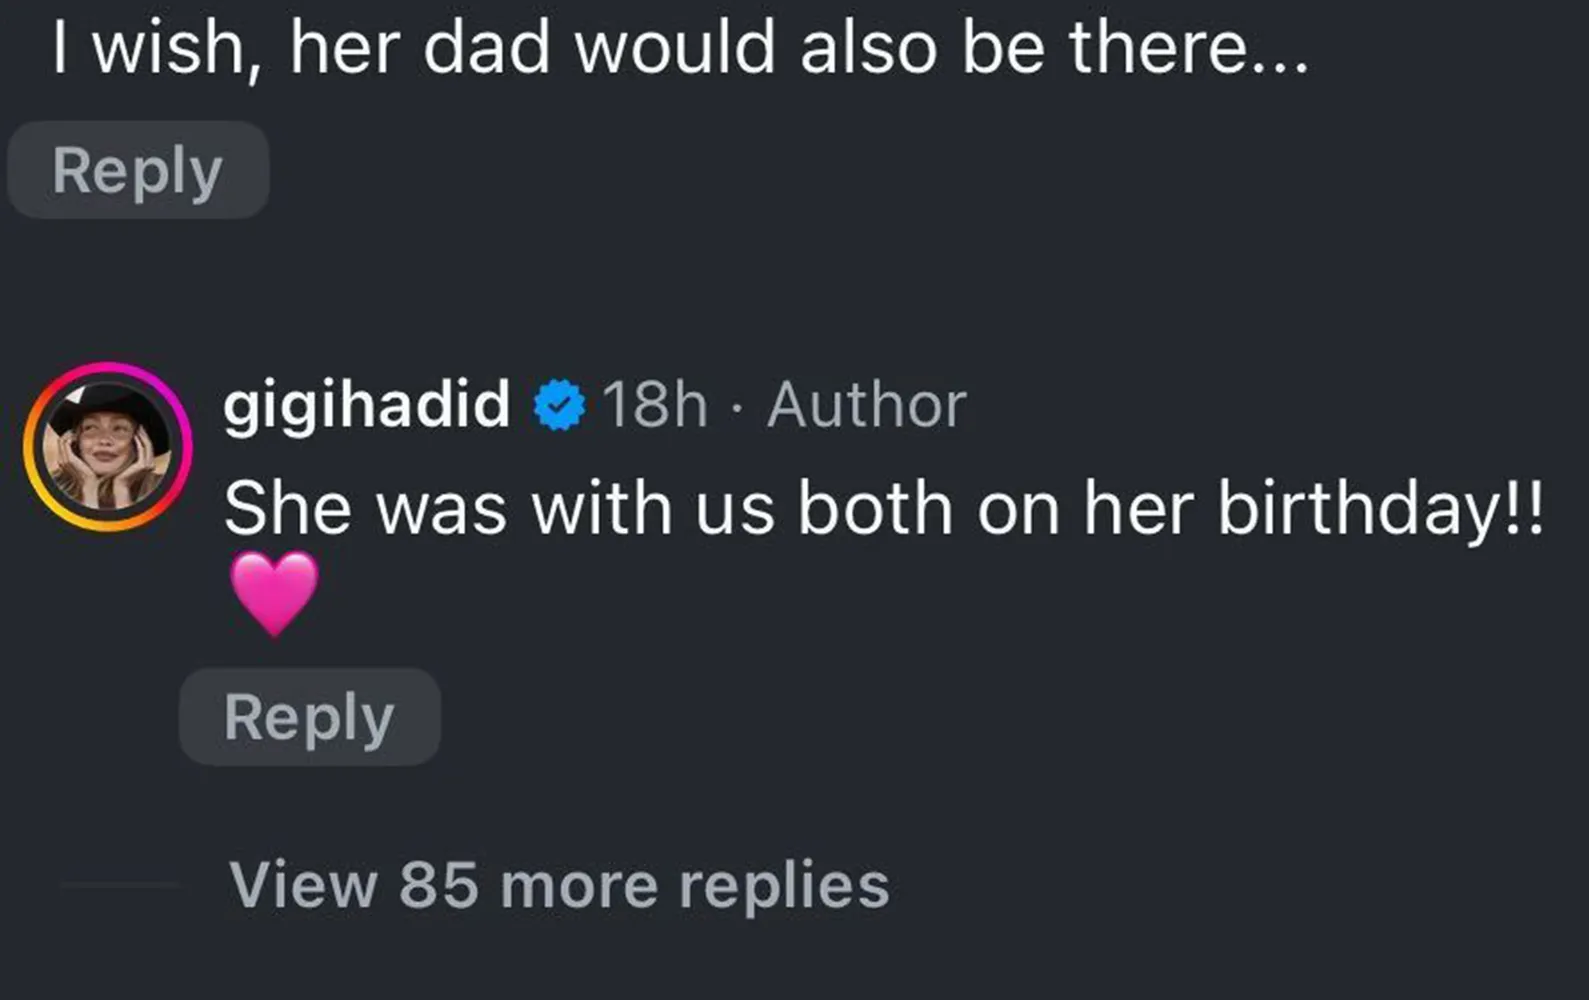Click the short line left of View replies
The width and height of the screenshot is (1589, 1000).
(x=120, y=885)
